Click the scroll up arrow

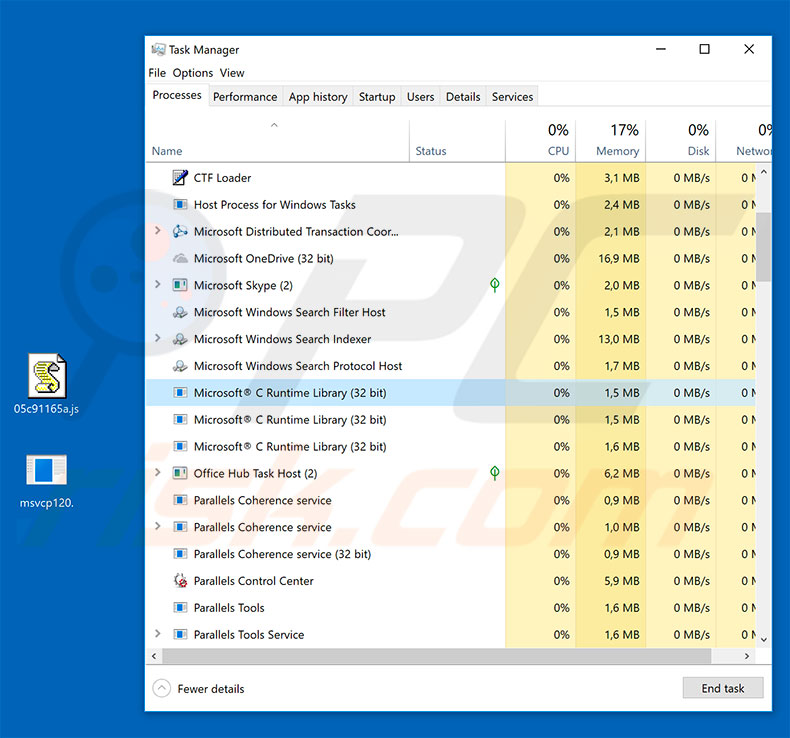click(764, 172)
